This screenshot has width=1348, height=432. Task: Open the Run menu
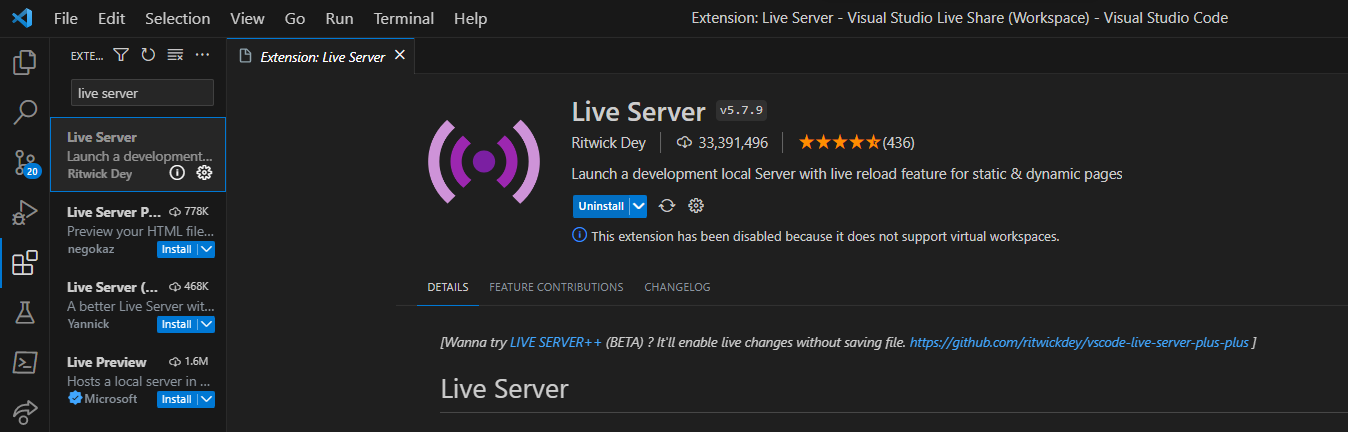(339, 18)
